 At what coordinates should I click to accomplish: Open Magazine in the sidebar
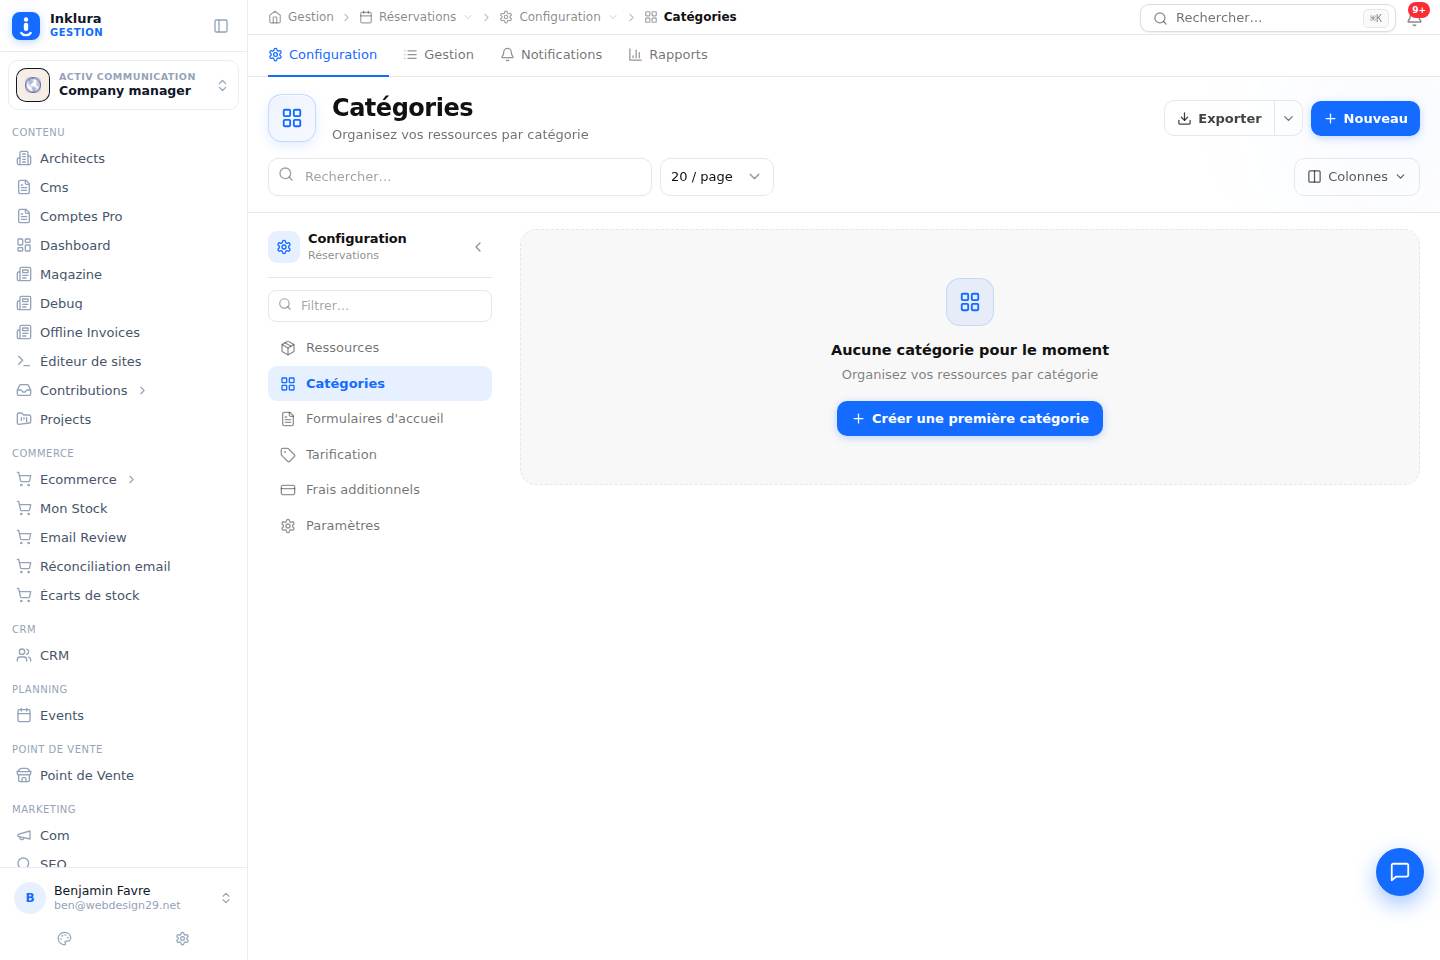tap(124, 274)
